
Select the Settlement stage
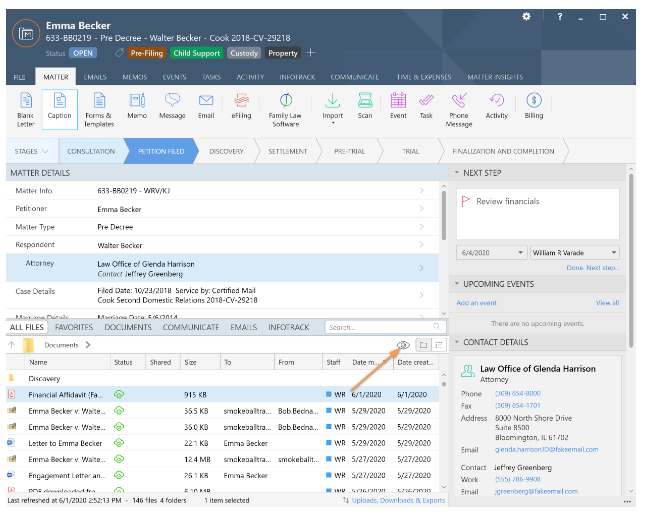[x=288, y=151]
